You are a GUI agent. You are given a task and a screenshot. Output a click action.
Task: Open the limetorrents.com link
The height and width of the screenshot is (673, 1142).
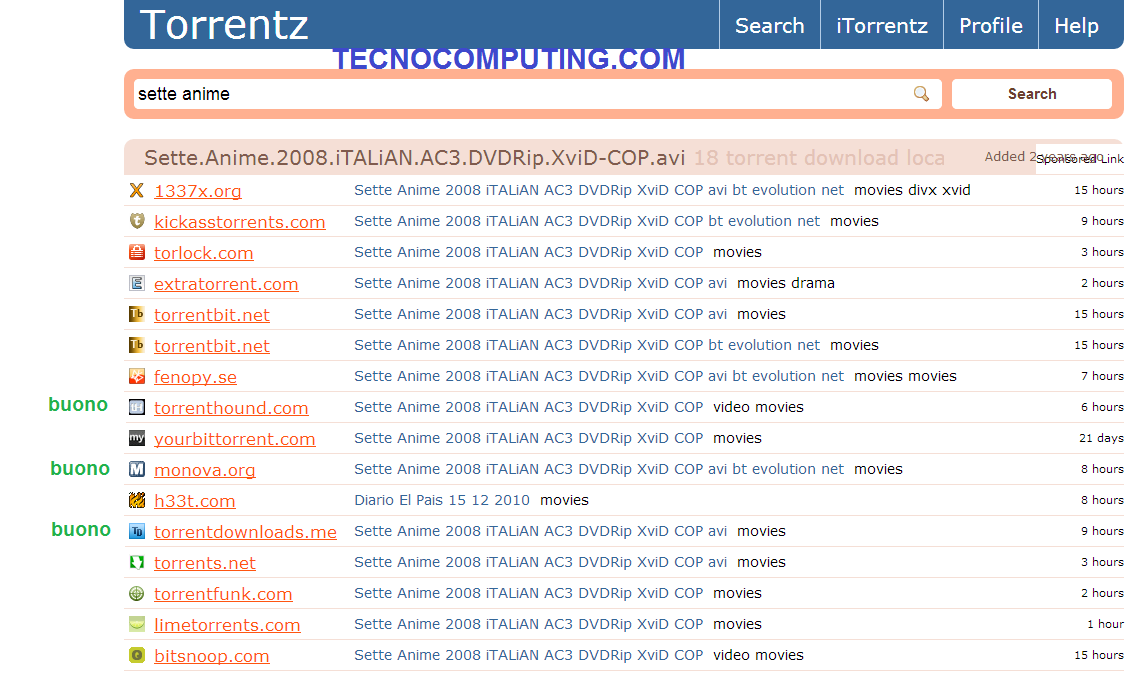coord(227,625)
